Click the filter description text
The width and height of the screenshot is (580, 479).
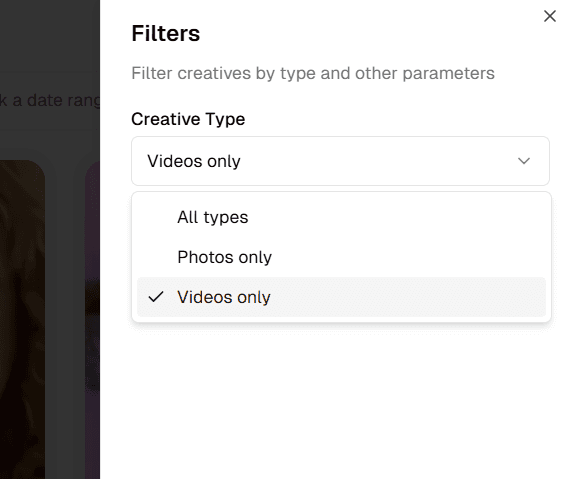(x=313, y=73)
